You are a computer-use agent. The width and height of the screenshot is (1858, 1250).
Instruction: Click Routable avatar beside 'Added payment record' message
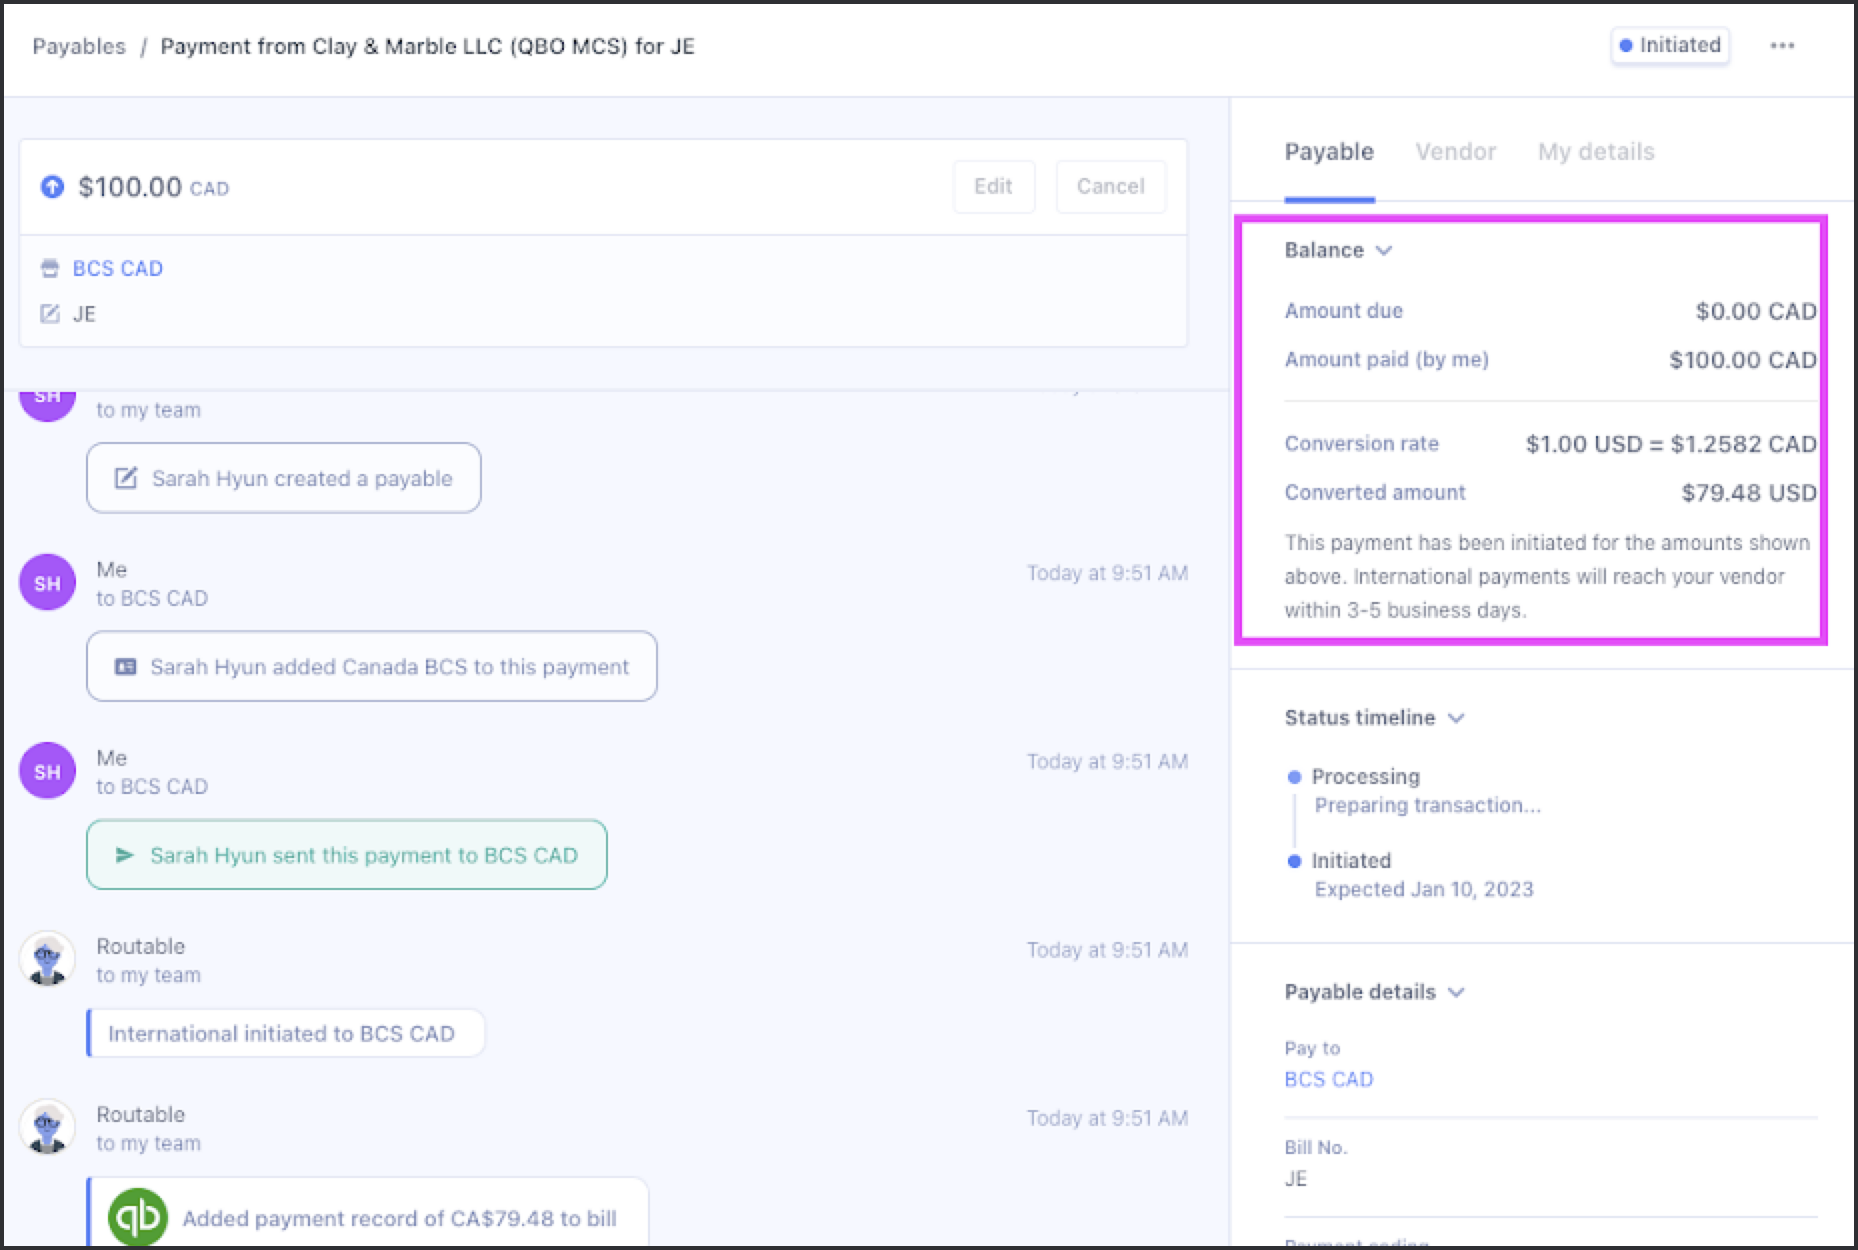tap(48, 1127)
